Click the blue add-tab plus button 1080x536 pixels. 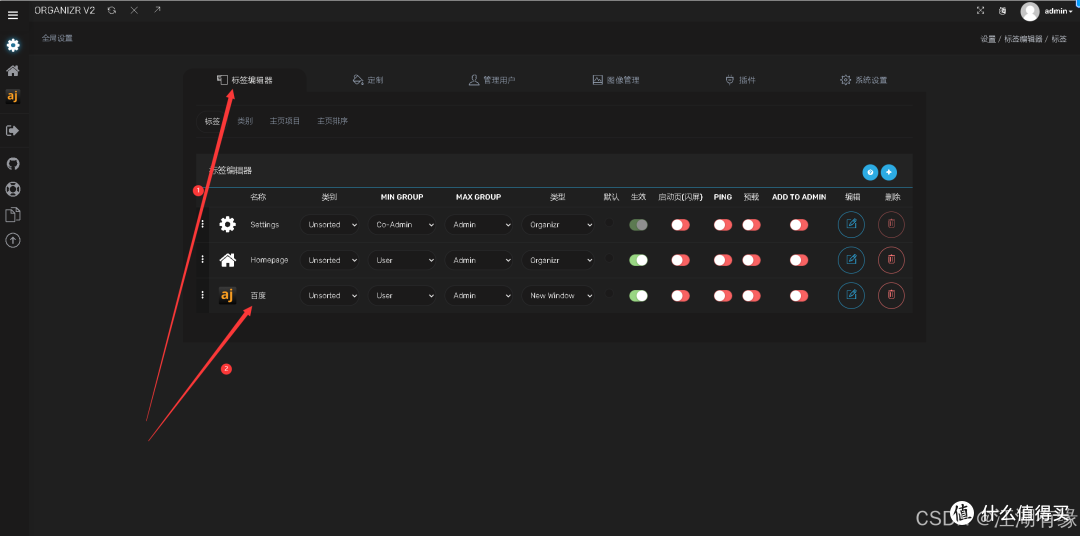(x=889, y=172)
